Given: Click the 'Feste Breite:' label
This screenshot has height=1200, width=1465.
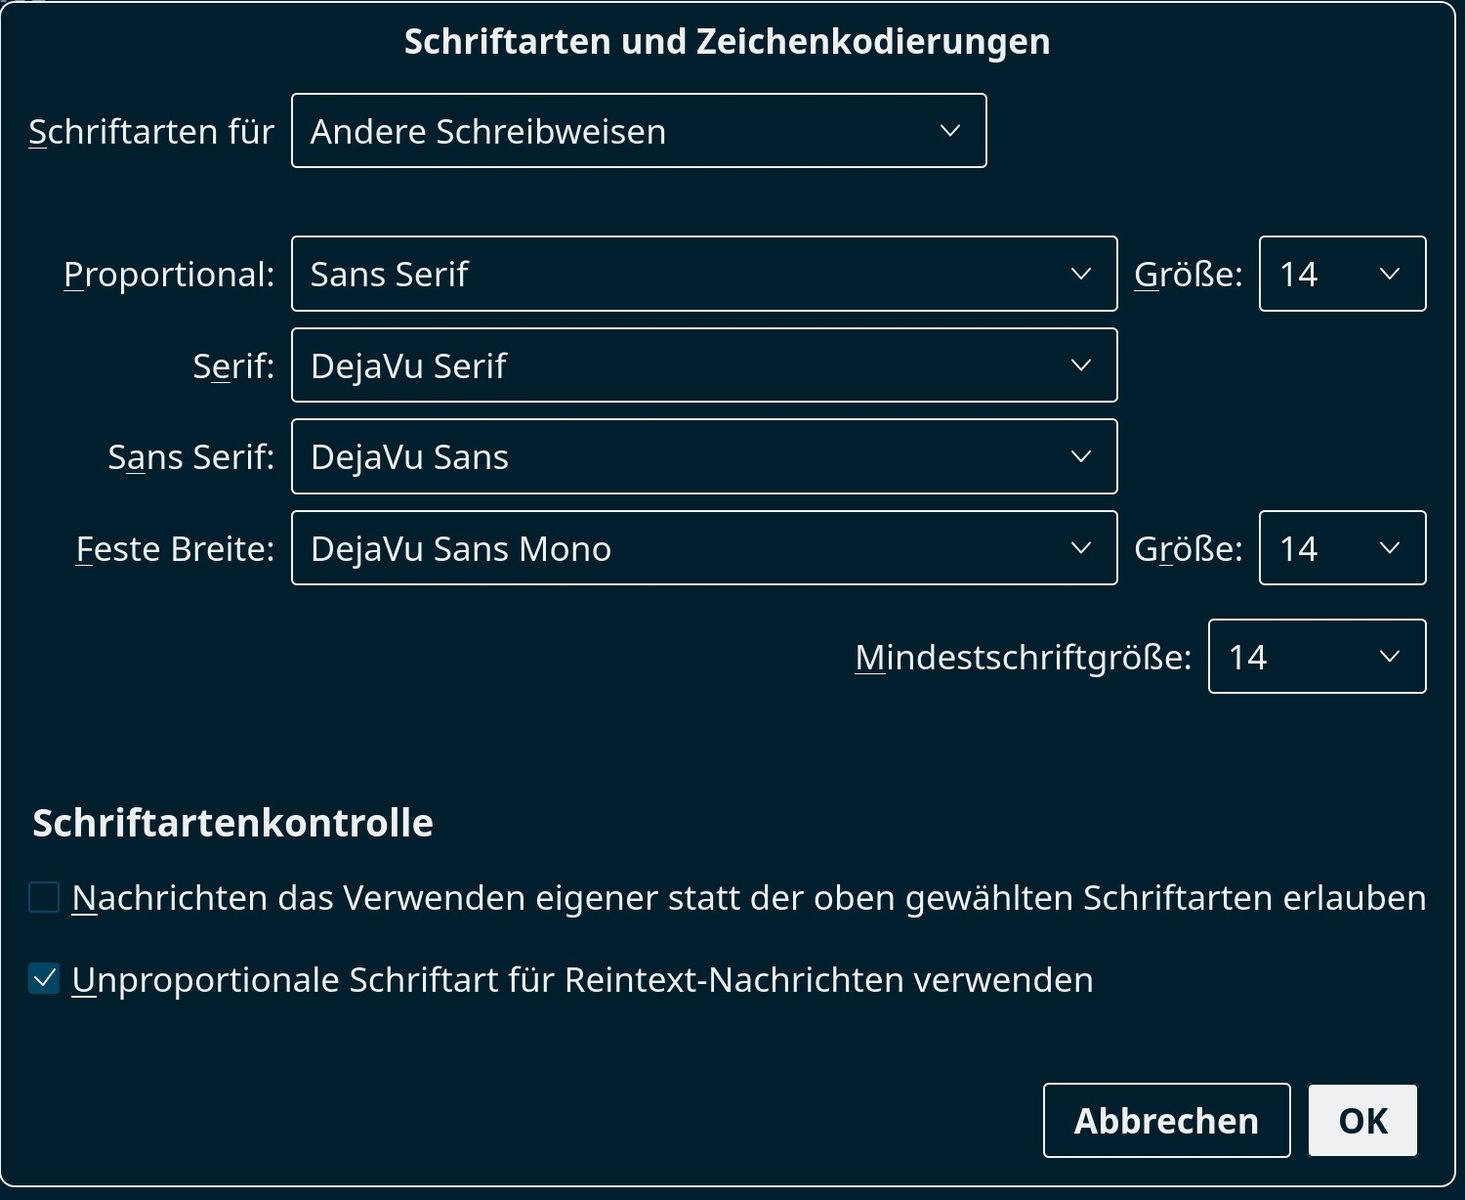Looking at the screenshot, I should pos(175,549).
